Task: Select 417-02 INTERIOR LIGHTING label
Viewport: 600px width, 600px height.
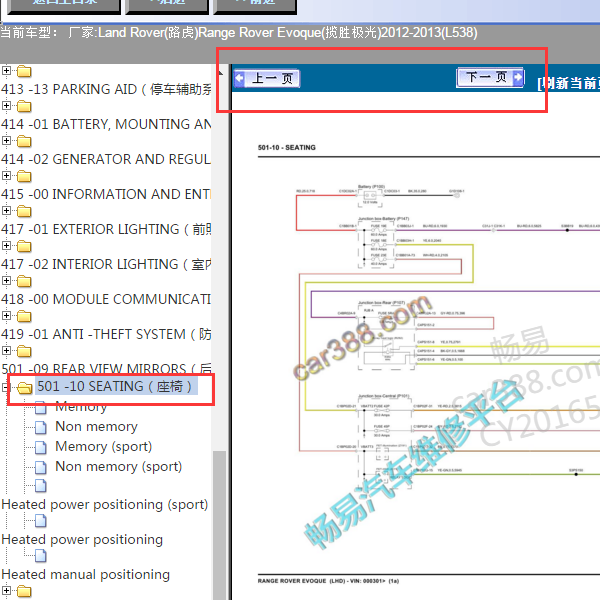Action: tap(106, 264)
